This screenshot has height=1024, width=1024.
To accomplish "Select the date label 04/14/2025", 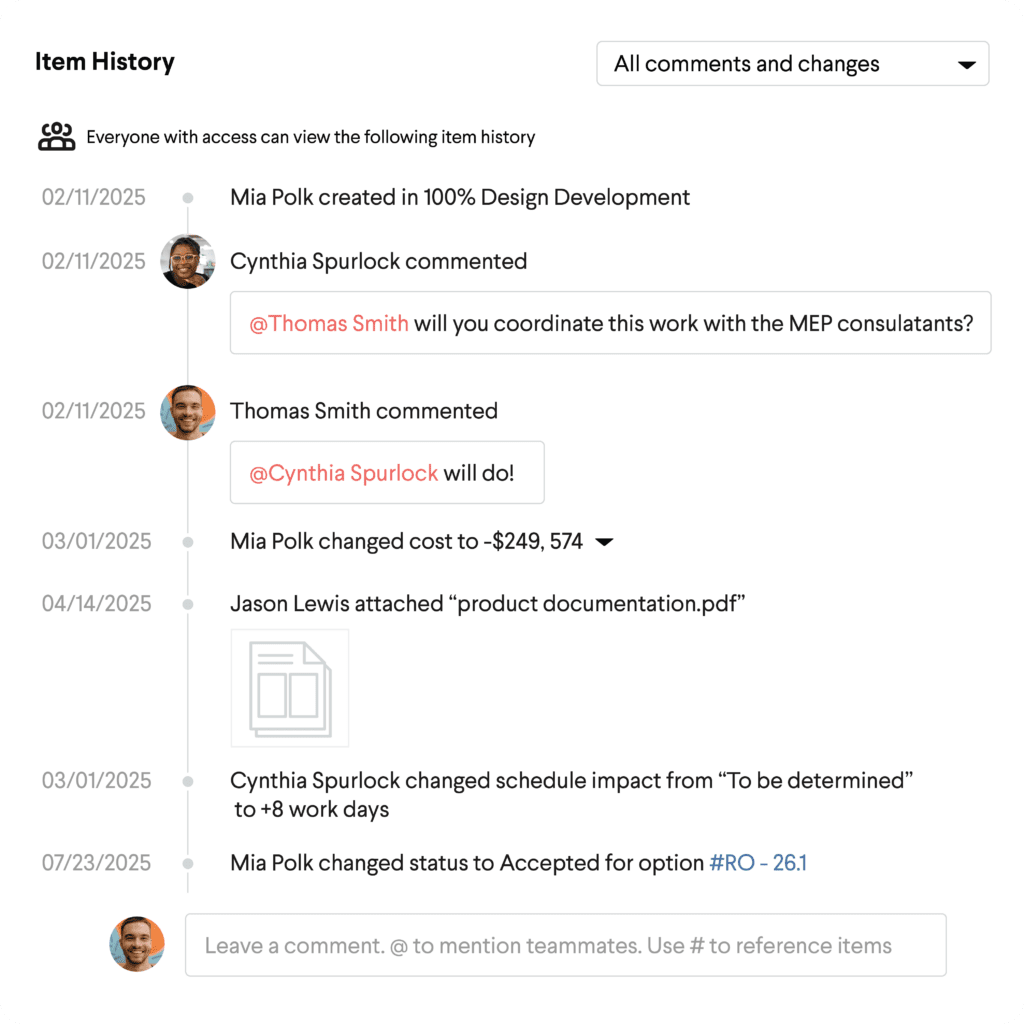I will [94, 603].
